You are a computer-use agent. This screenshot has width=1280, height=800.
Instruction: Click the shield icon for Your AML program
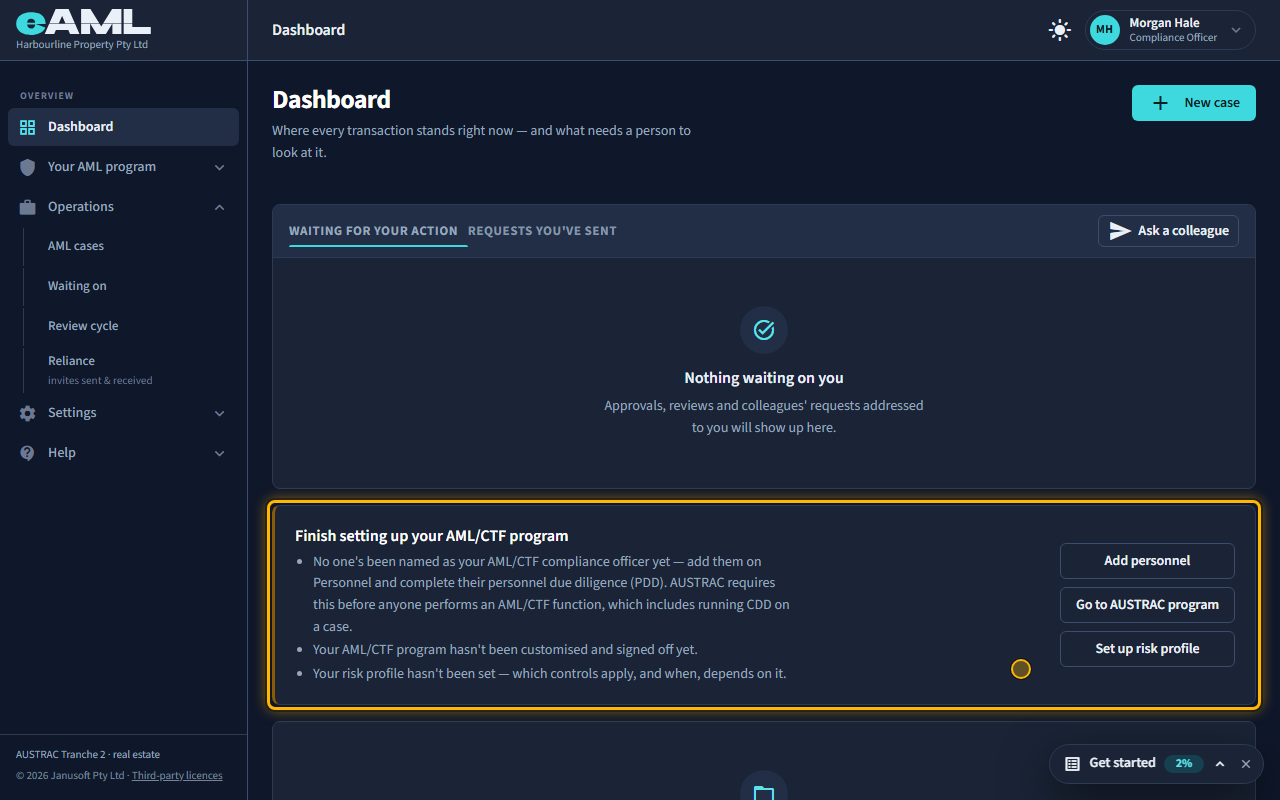click(x=28, y=167)
